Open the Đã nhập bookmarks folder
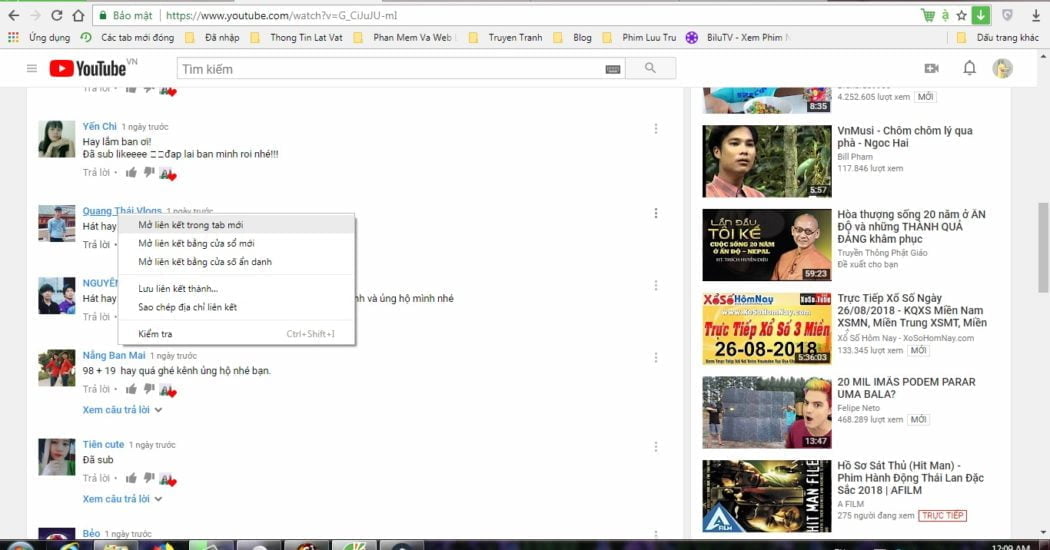 213,38
